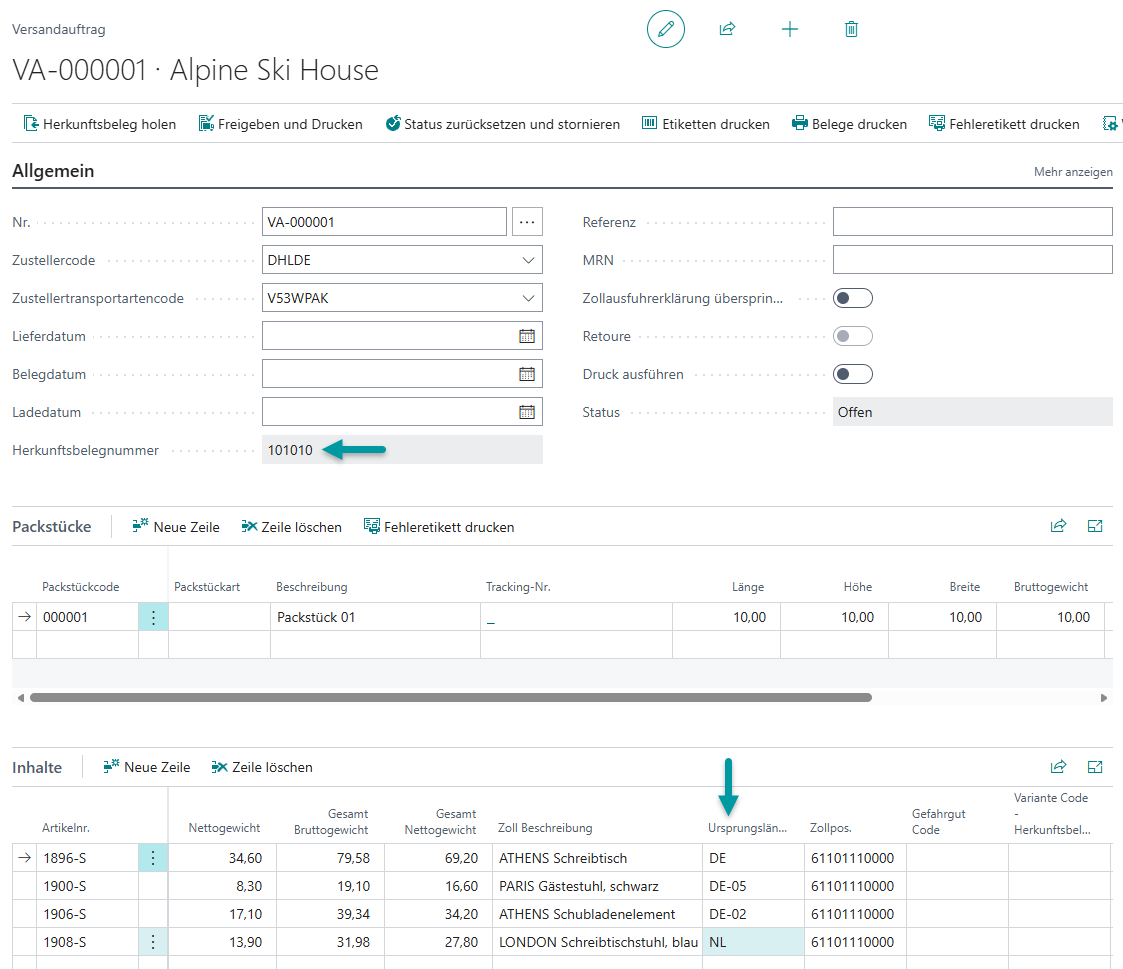The height and width of the screenshot is (969, 1123).
Task: Click Neue Zeile in Packstücke
Action: 176,527
